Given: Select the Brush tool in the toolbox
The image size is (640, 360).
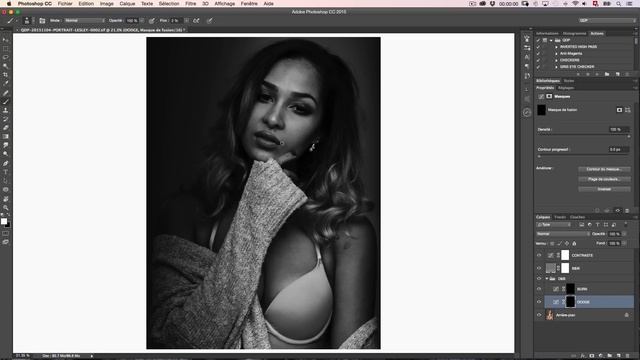Looking at the screenshot, I should coord(5,102).
